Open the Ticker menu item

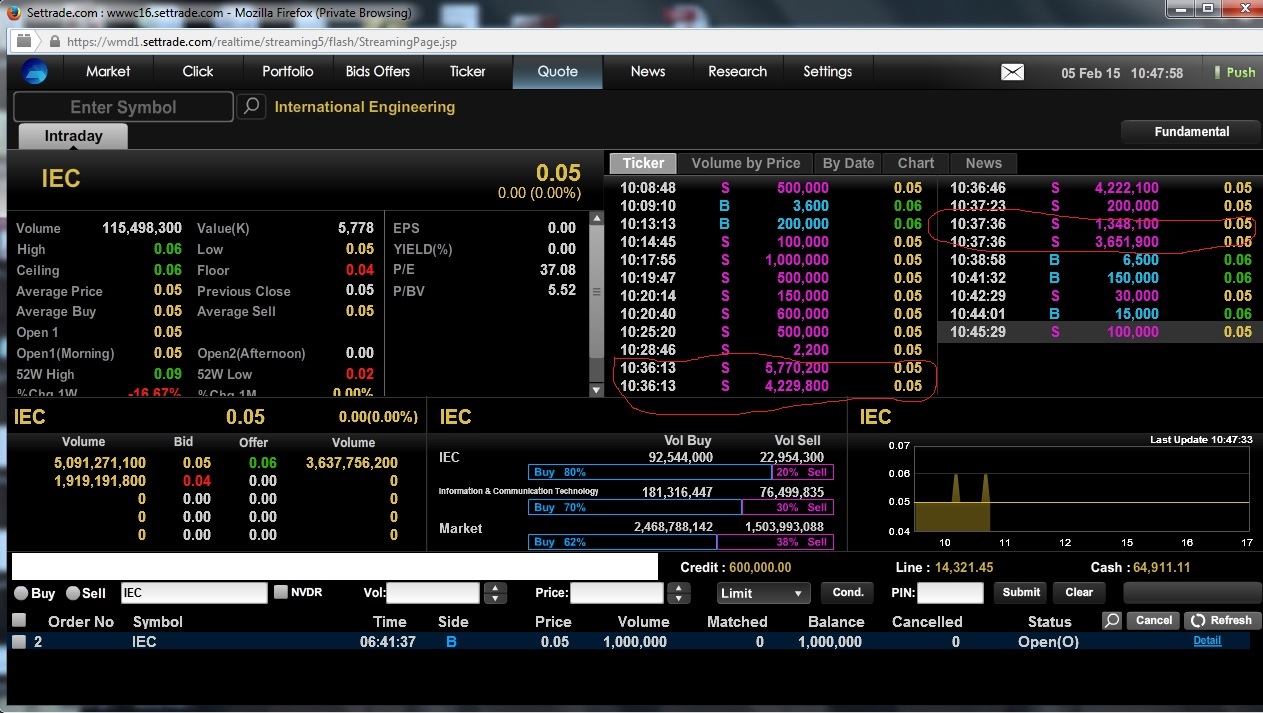[x=467, y=72]
